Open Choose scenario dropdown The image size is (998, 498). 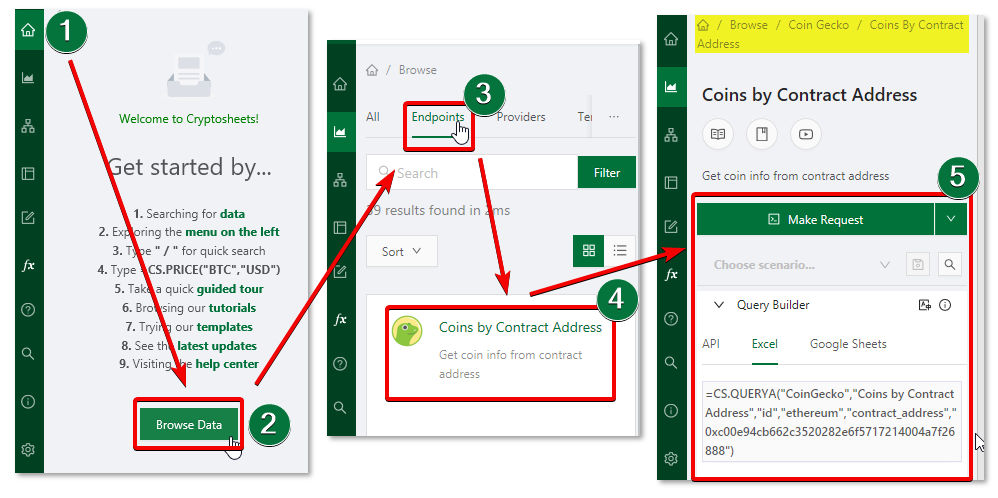[799, 265]
